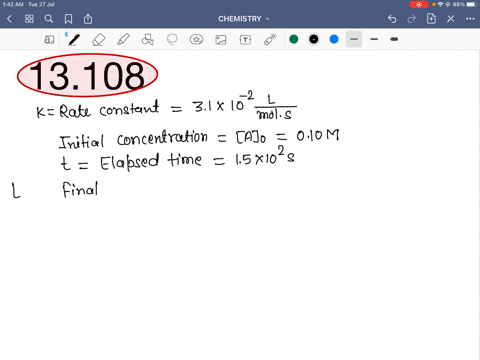The height and width of the screenshot is (360, 480).
Task: Open the CHEMISTRY notebook title dropdown
Action: pos(244,19)
